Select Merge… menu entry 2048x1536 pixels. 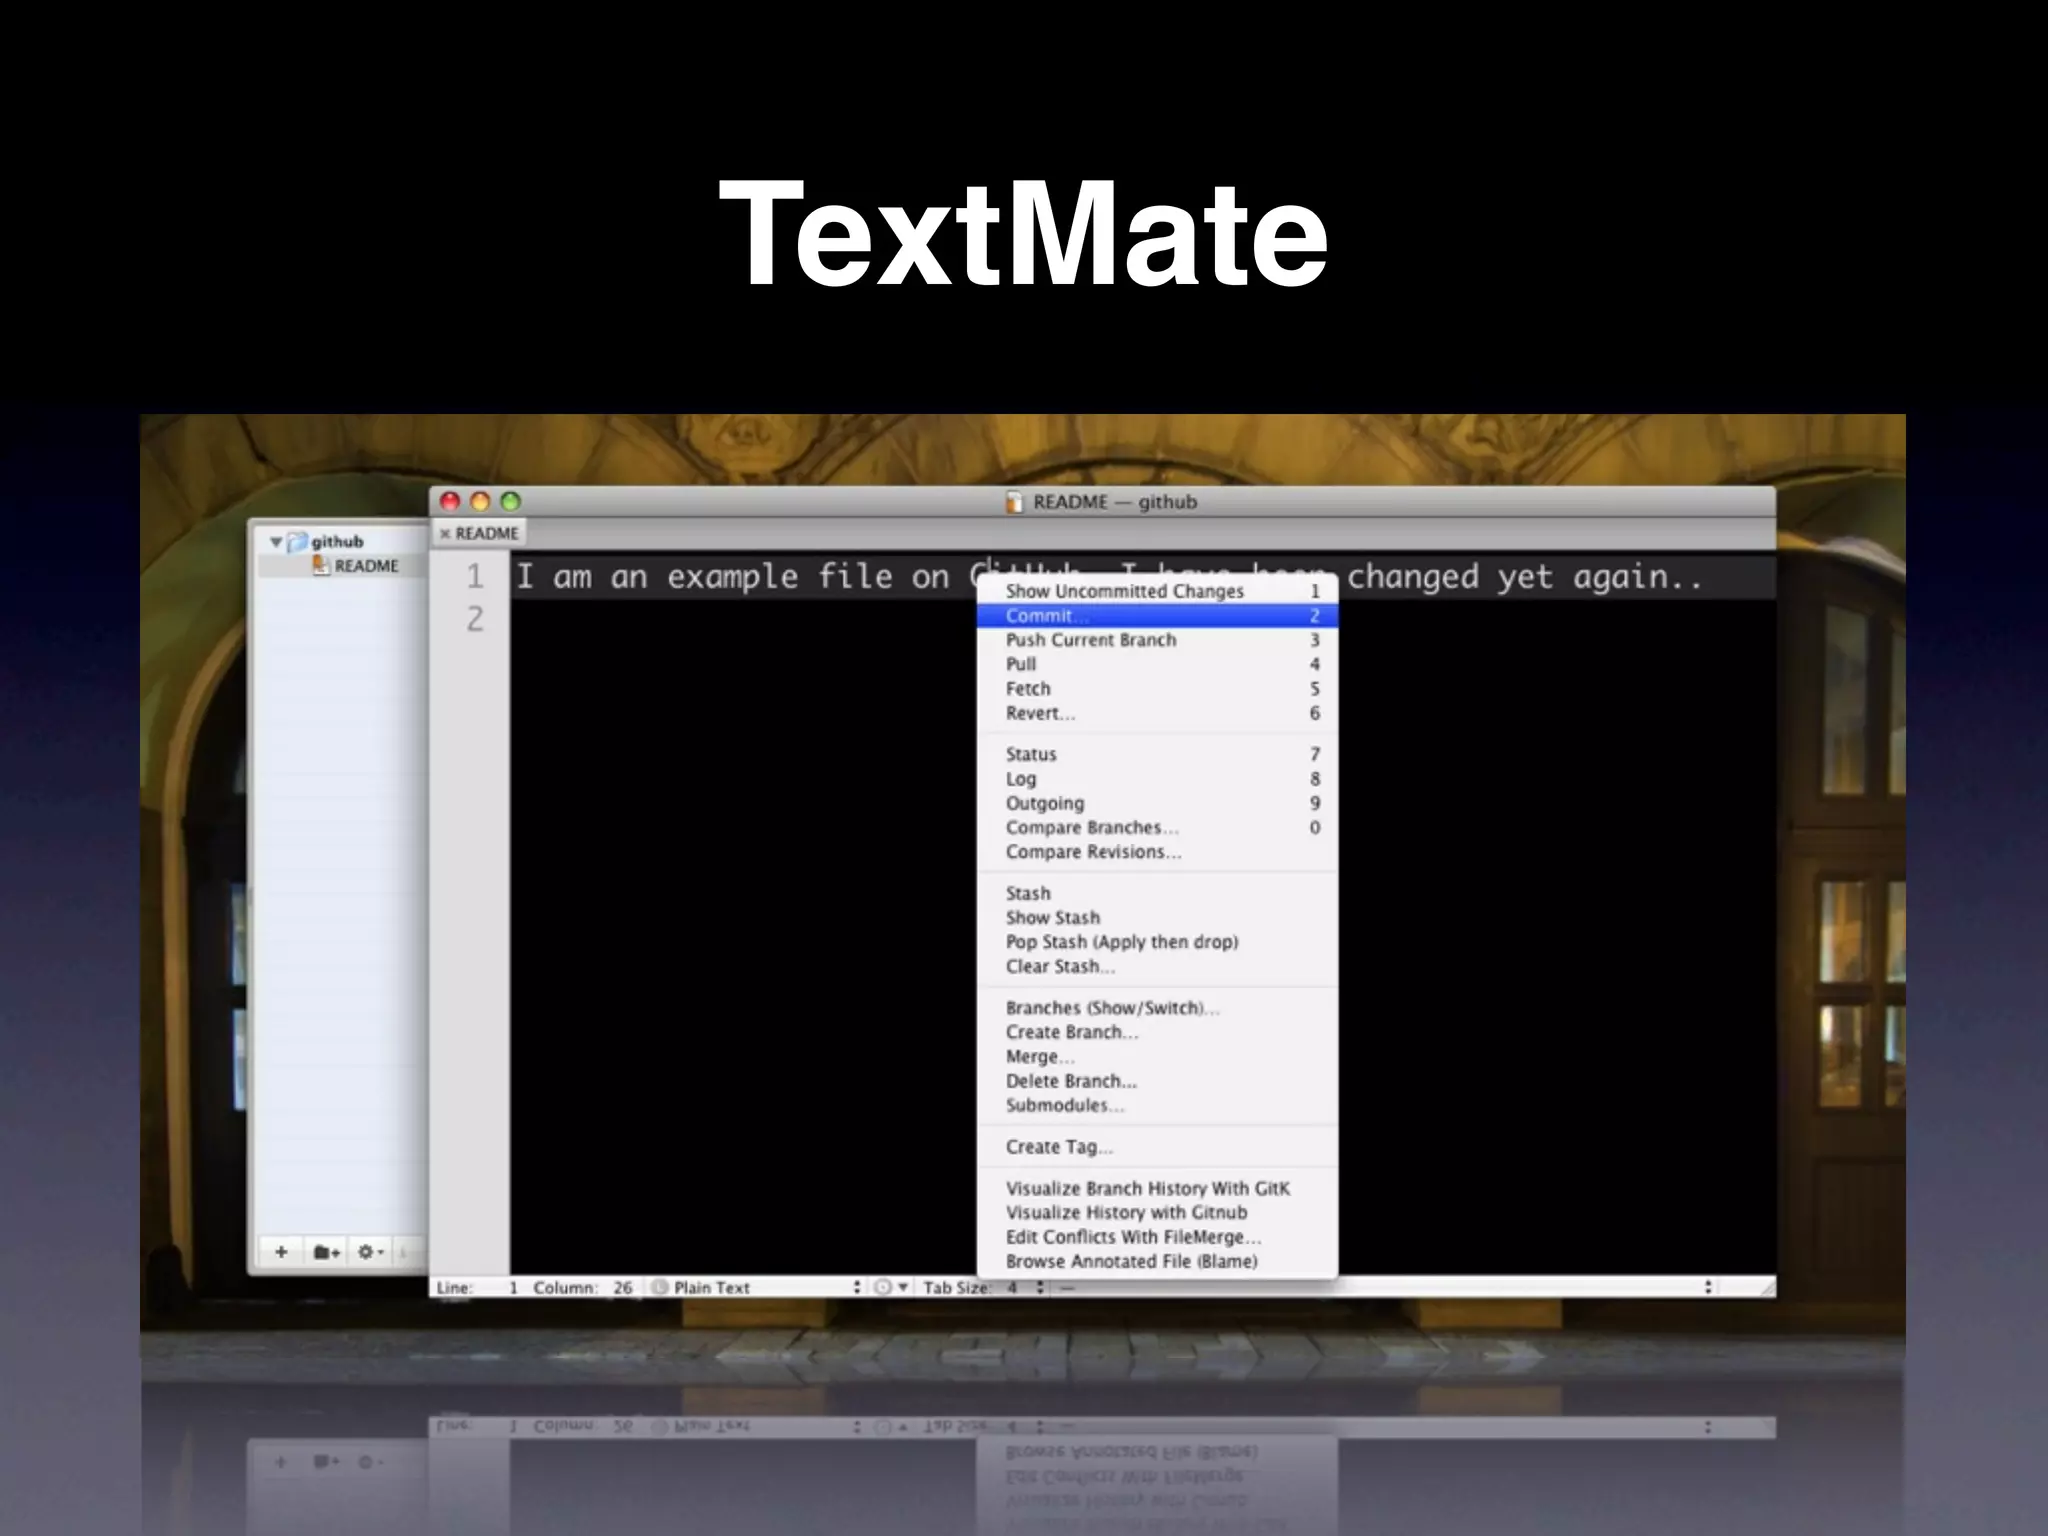[1157, 1057]
